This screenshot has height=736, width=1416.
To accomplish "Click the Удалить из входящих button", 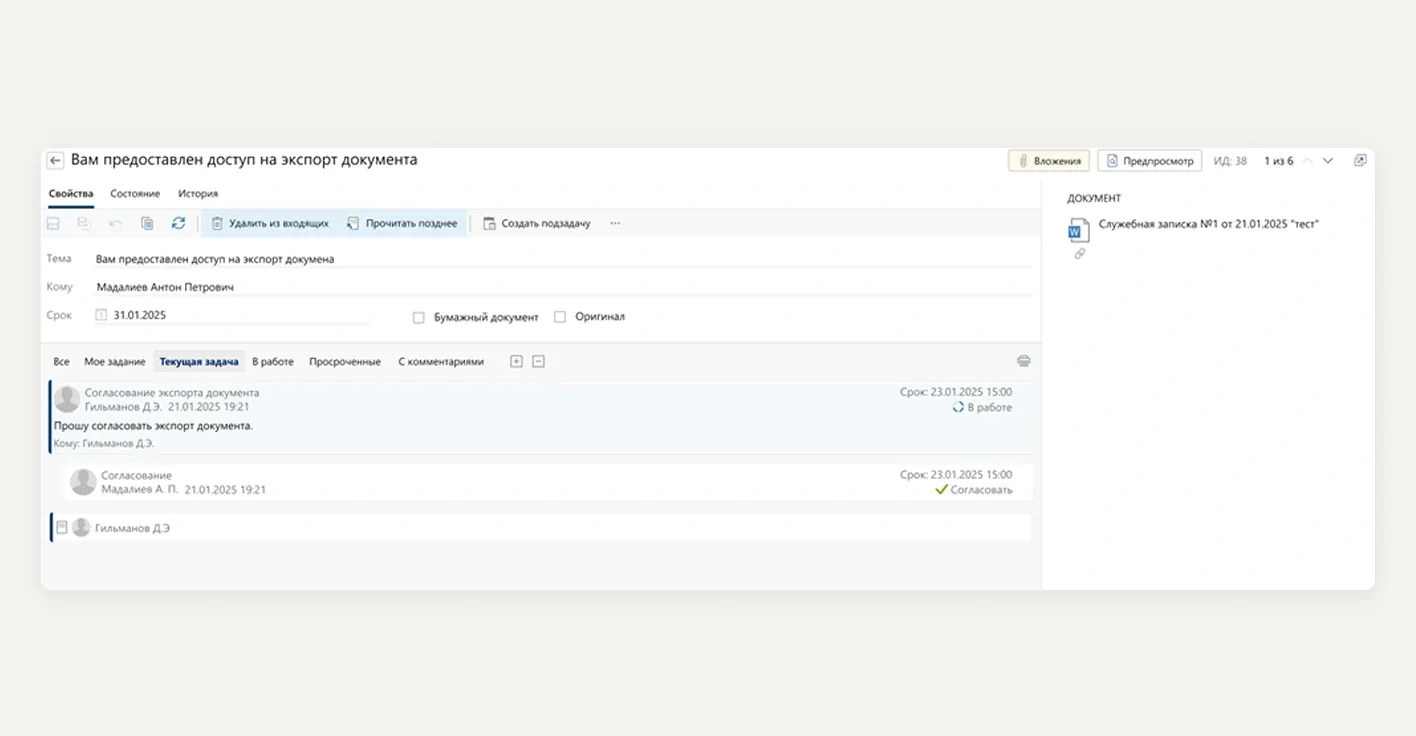I will (270, 223).
